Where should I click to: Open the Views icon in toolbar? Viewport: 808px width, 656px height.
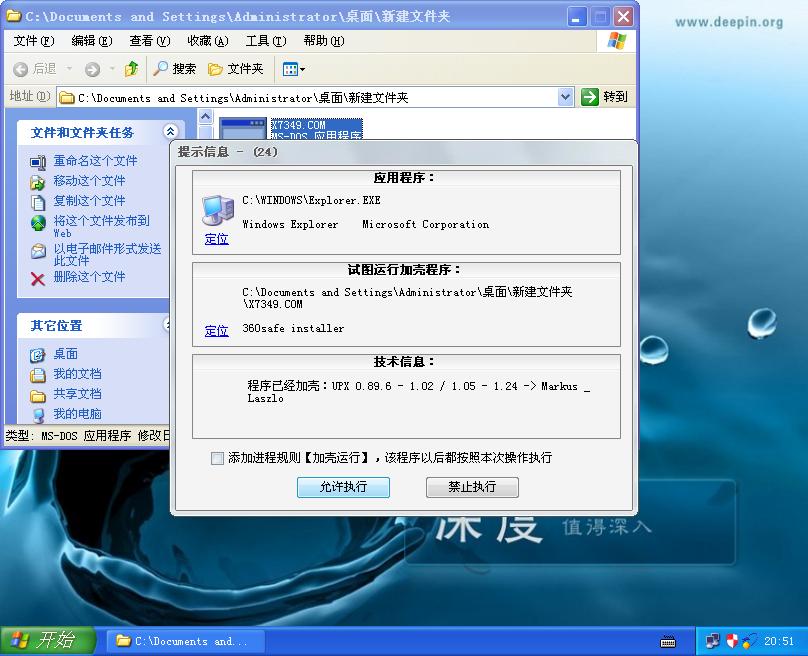(x=290, y=69)
